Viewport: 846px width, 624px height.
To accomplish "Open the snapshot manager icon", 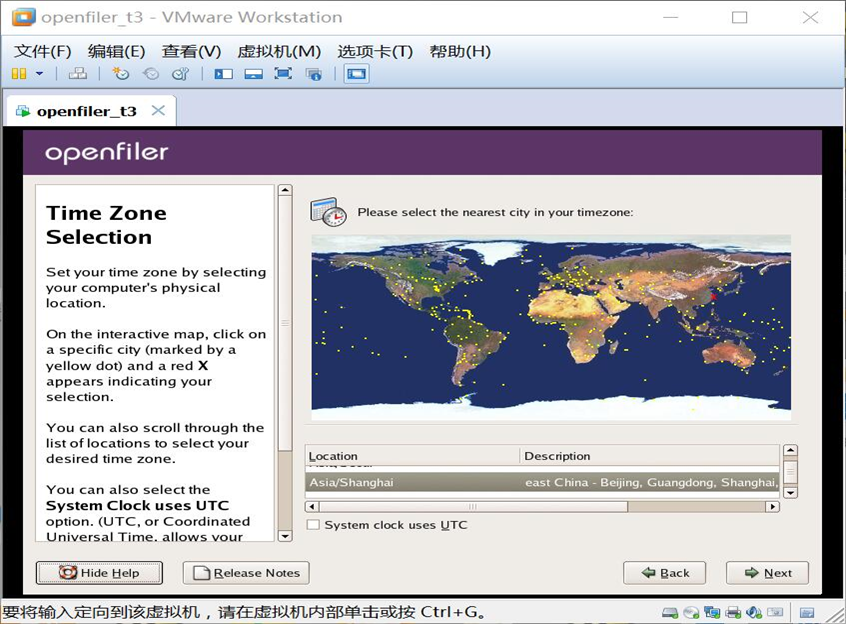I will point(181,73).
